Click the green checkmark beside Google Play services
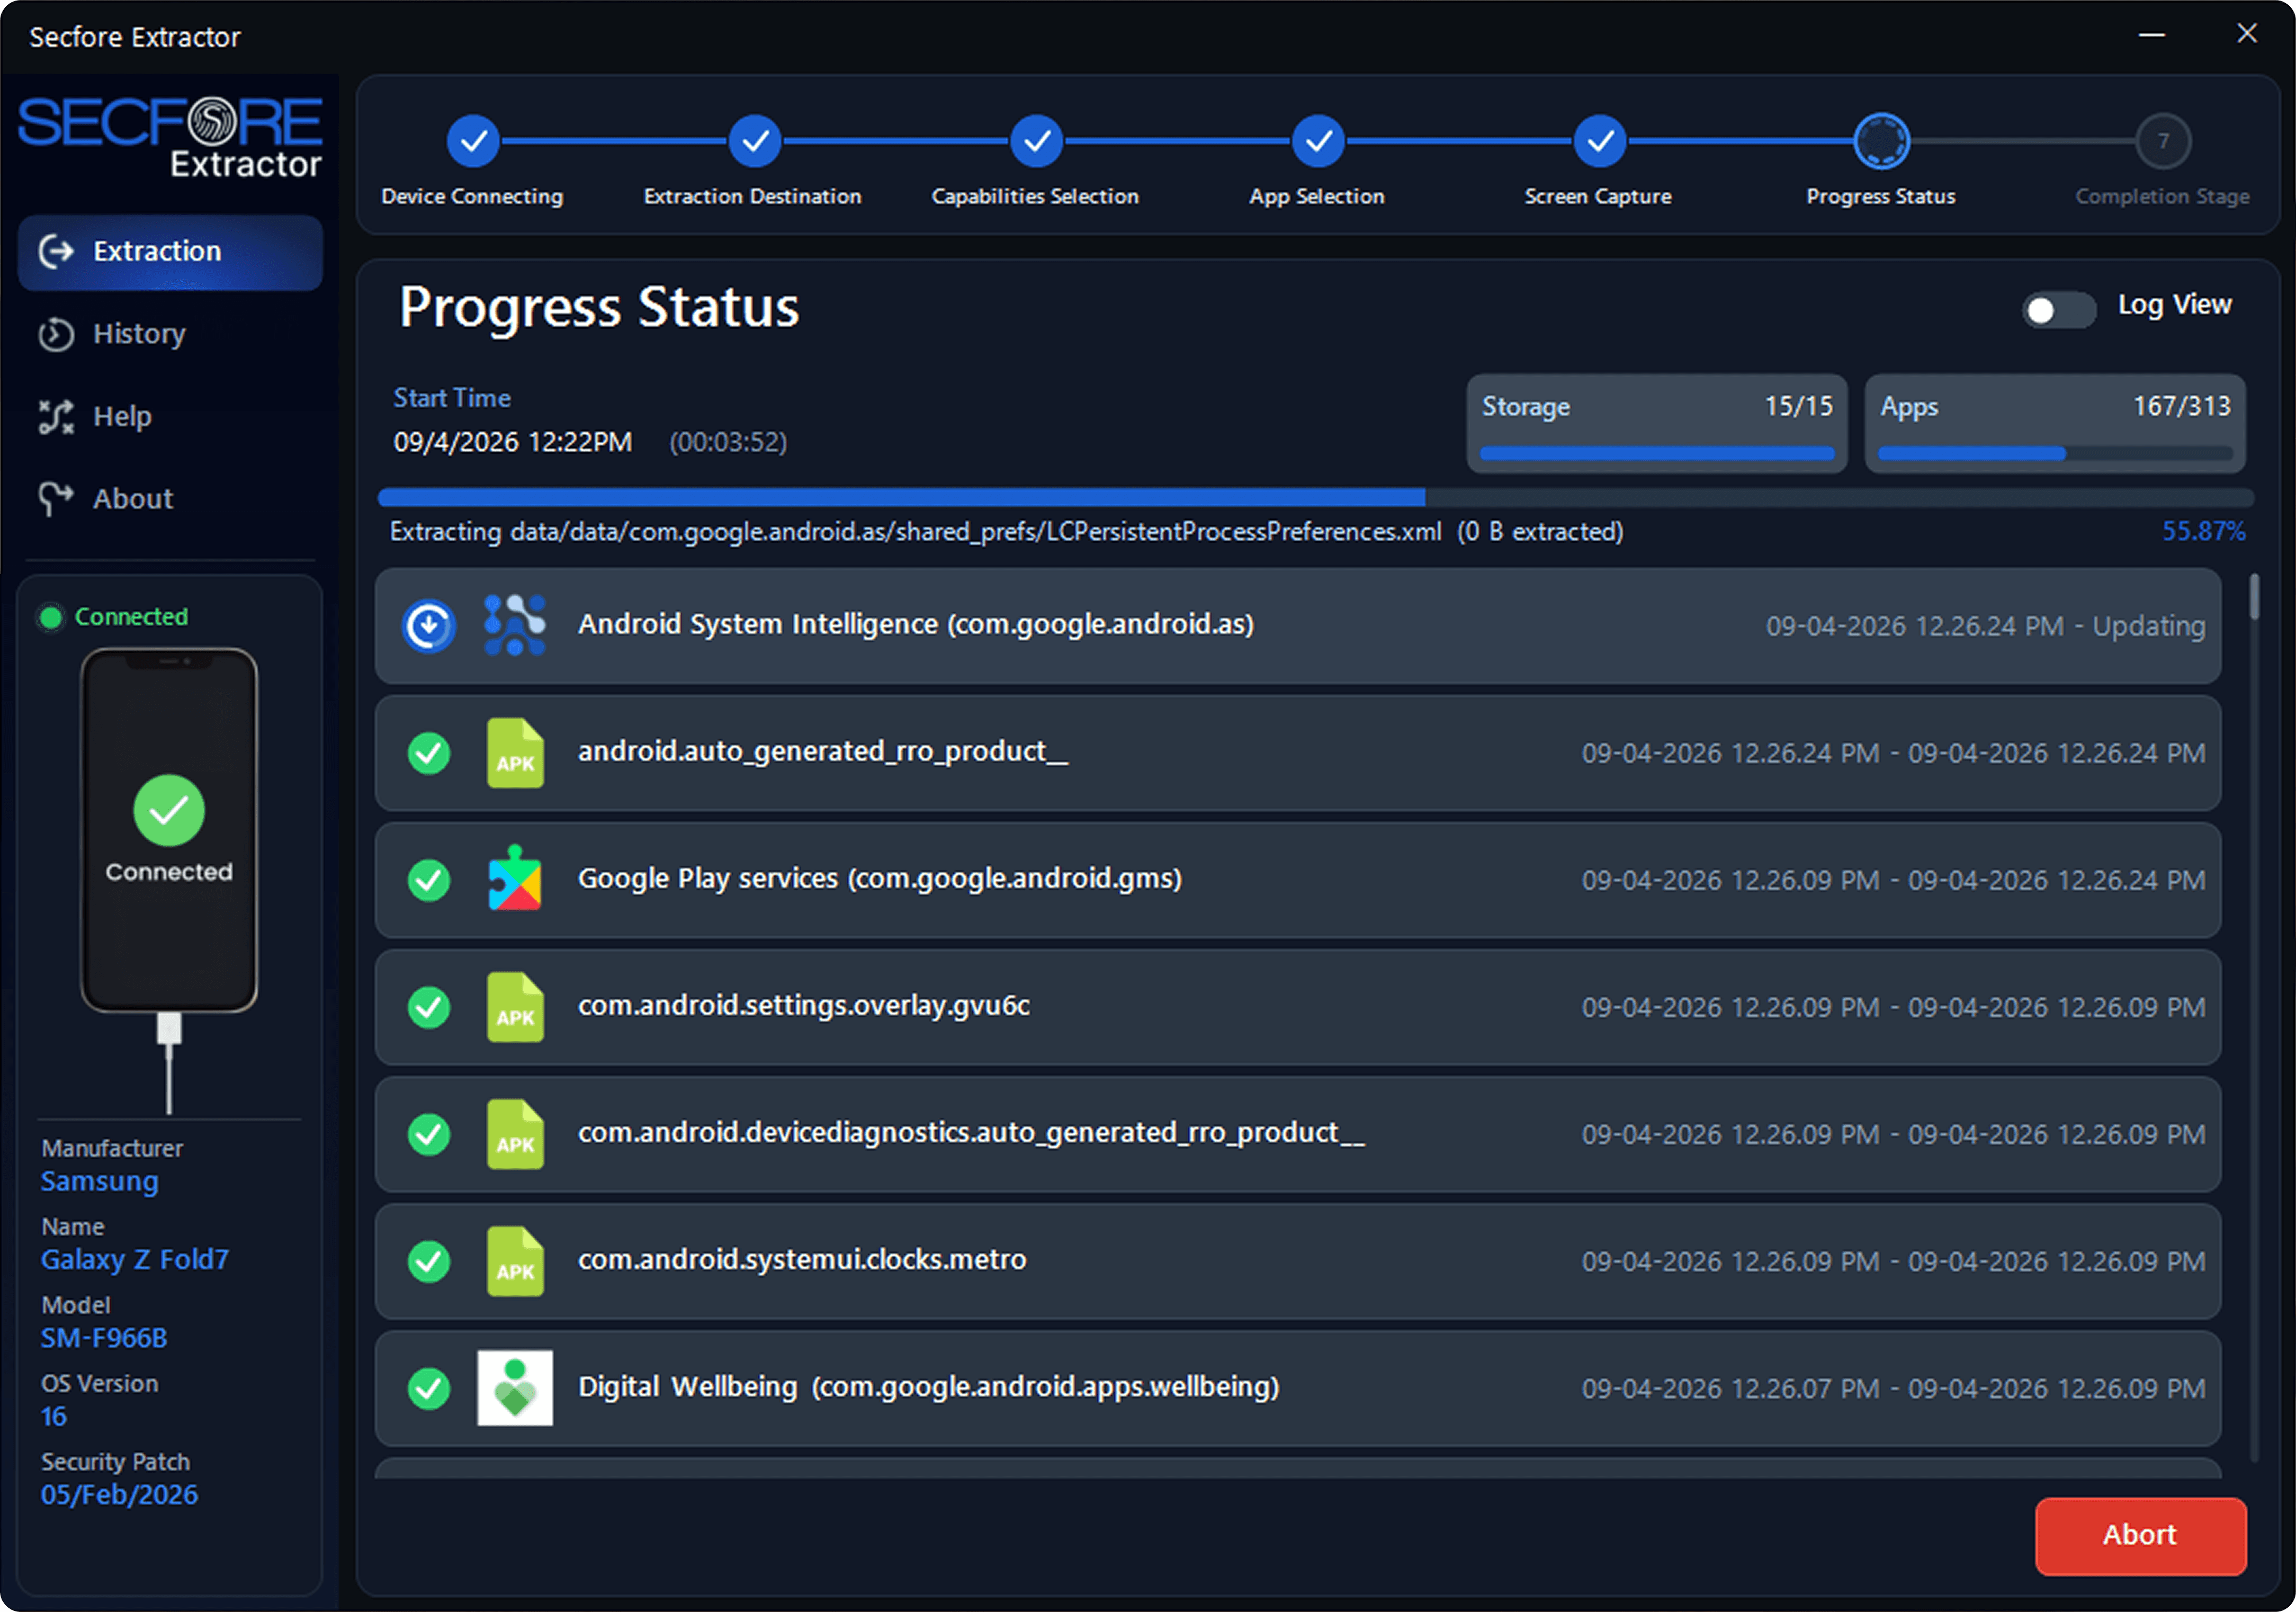Viewport: 2296px width, 1612px height. pos(429,880)
